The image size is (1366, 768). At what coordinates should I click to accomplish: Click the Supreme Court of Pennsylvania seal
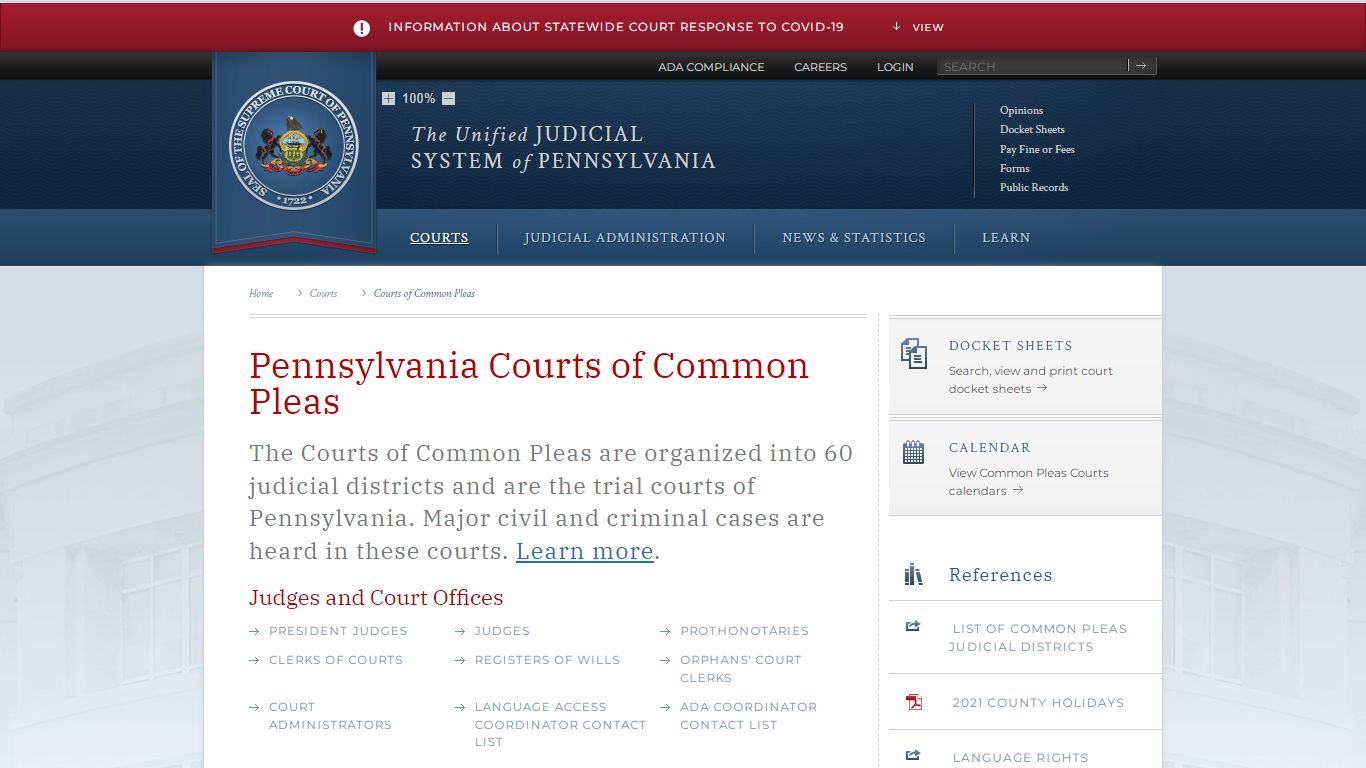click(294, 145)
